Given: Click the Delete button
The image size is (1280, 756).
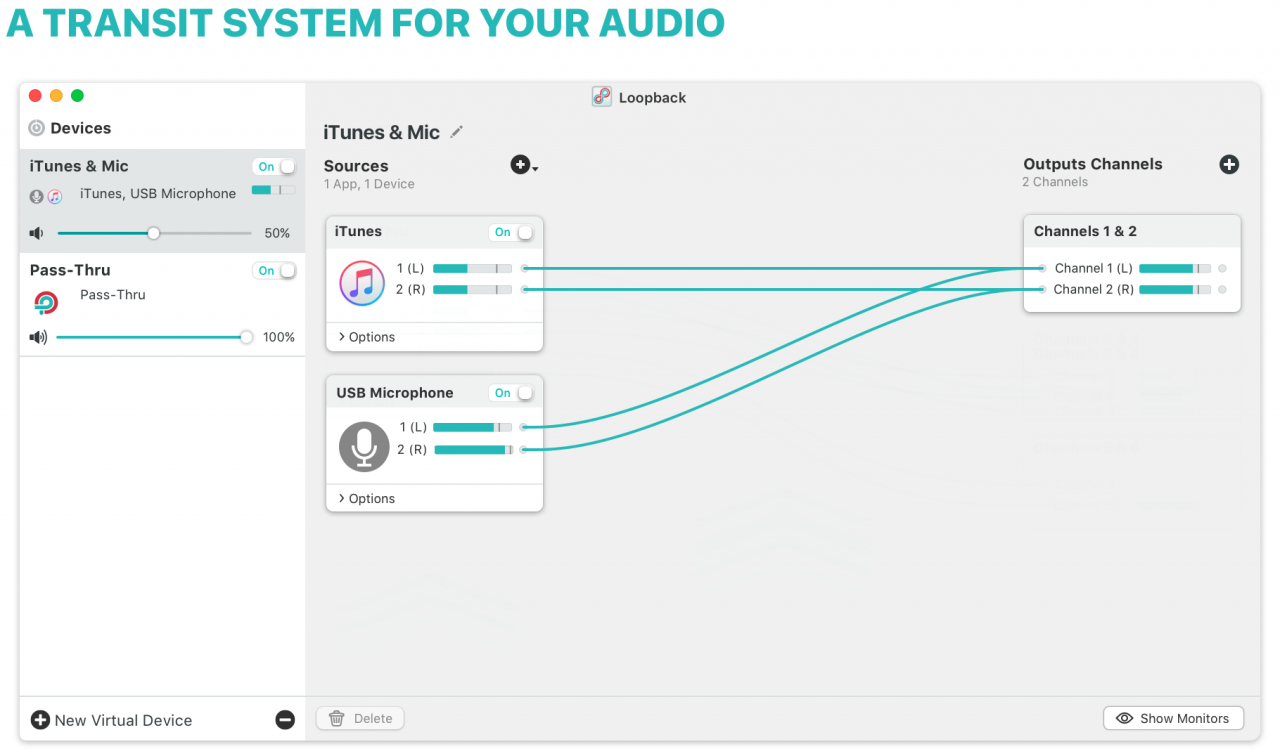Looking at the screenshot, I should coord(360,718).
